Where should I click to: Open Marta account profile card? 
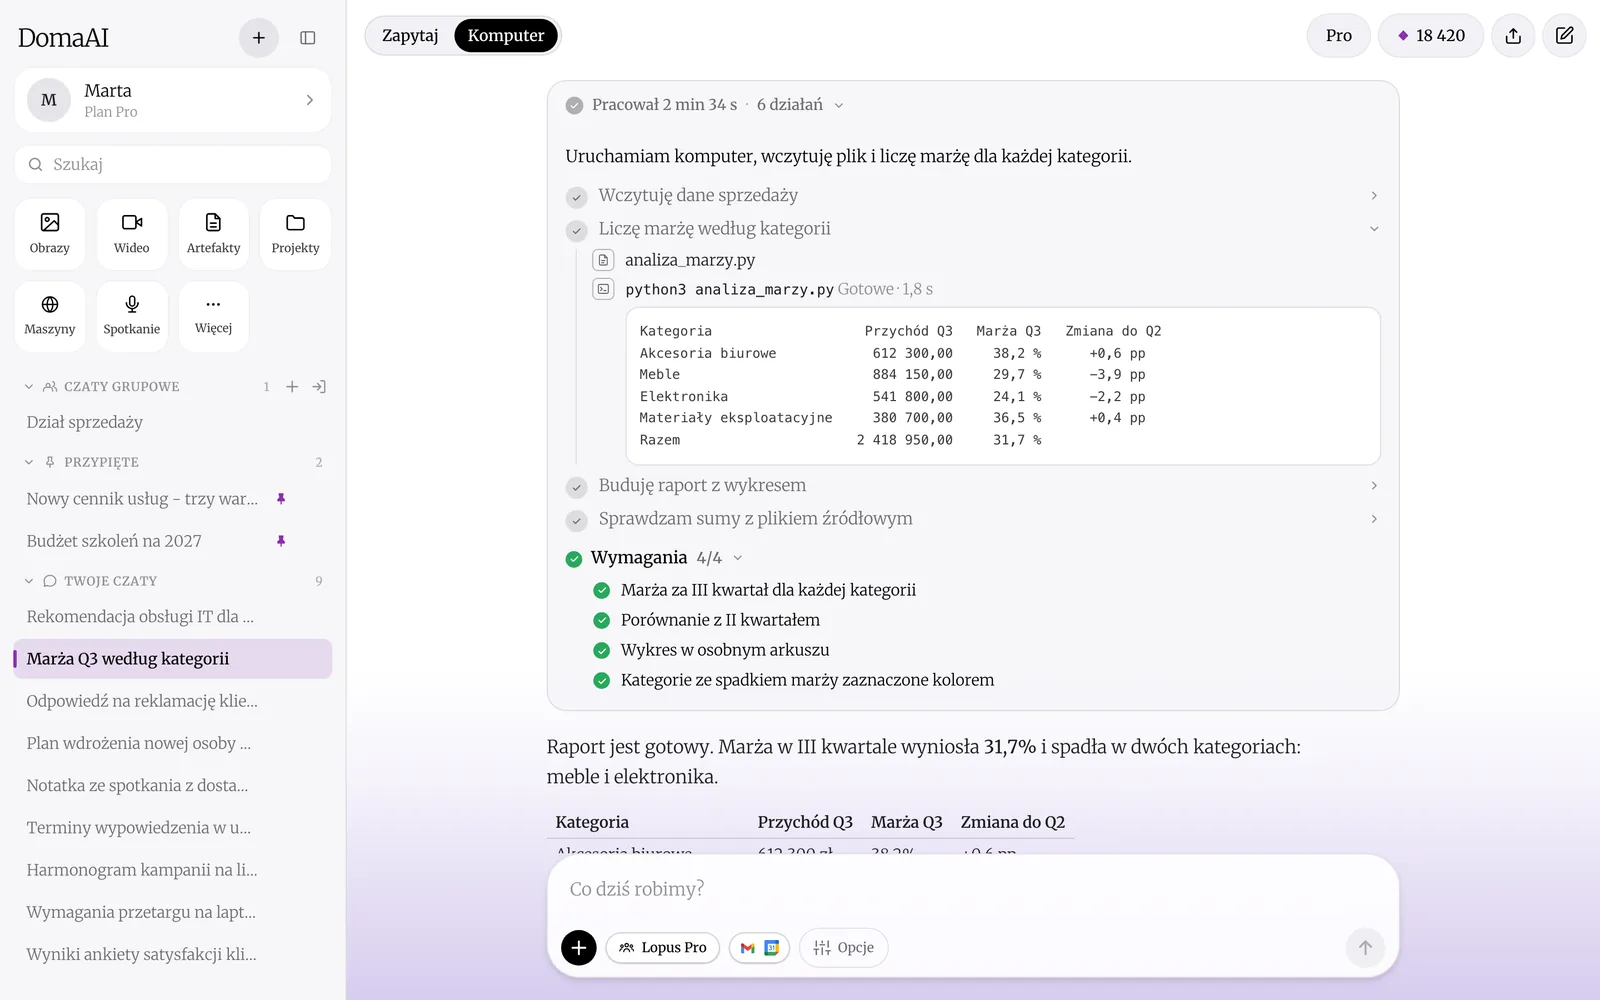tap(173, 100)
